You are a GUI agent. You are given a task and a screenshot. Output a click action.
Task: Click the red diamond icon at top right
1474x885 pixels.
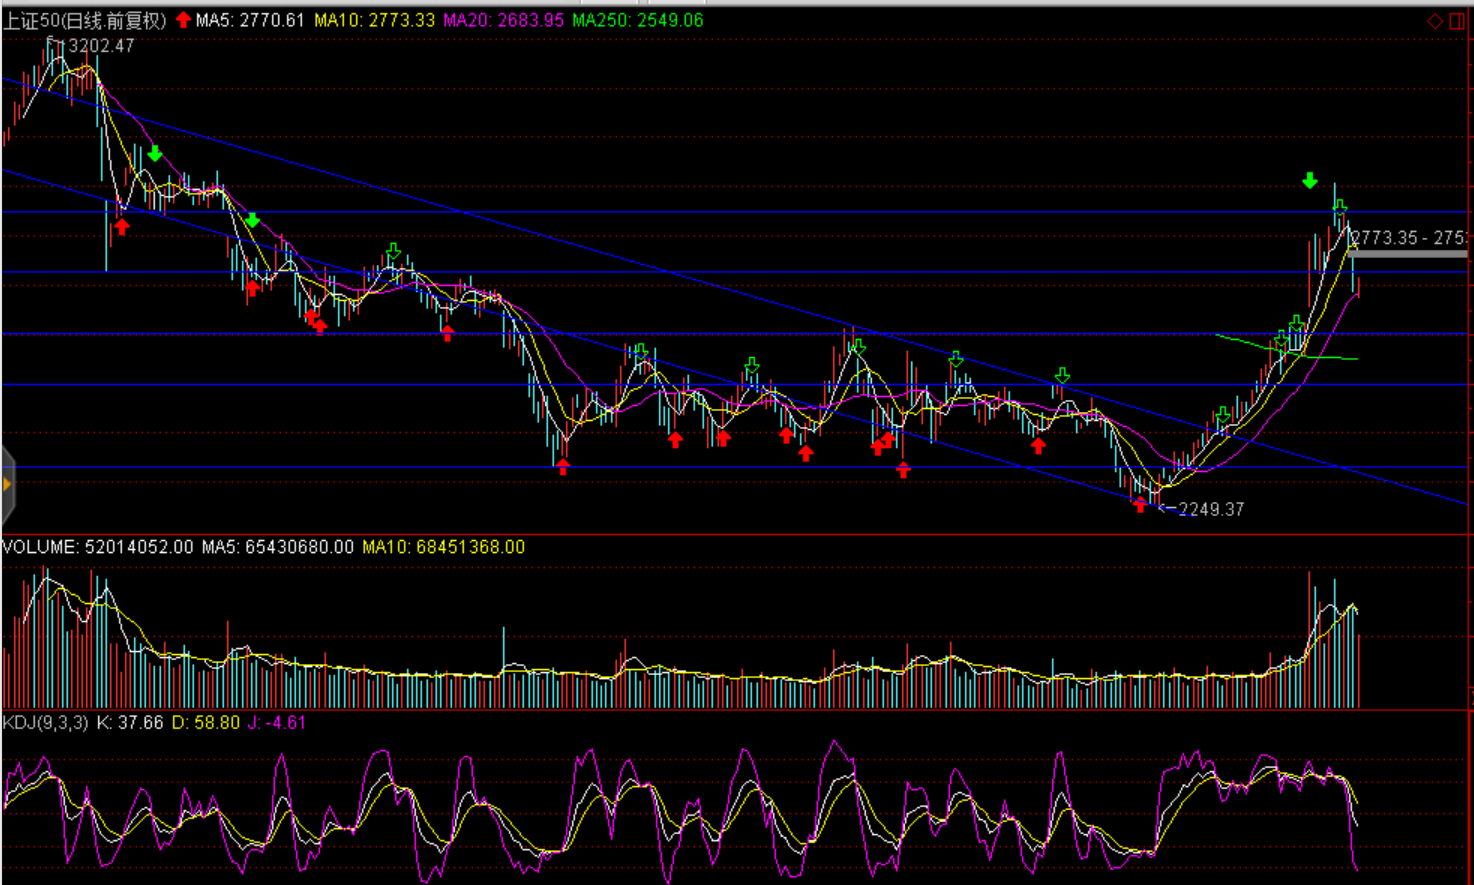pos(1434,21)
